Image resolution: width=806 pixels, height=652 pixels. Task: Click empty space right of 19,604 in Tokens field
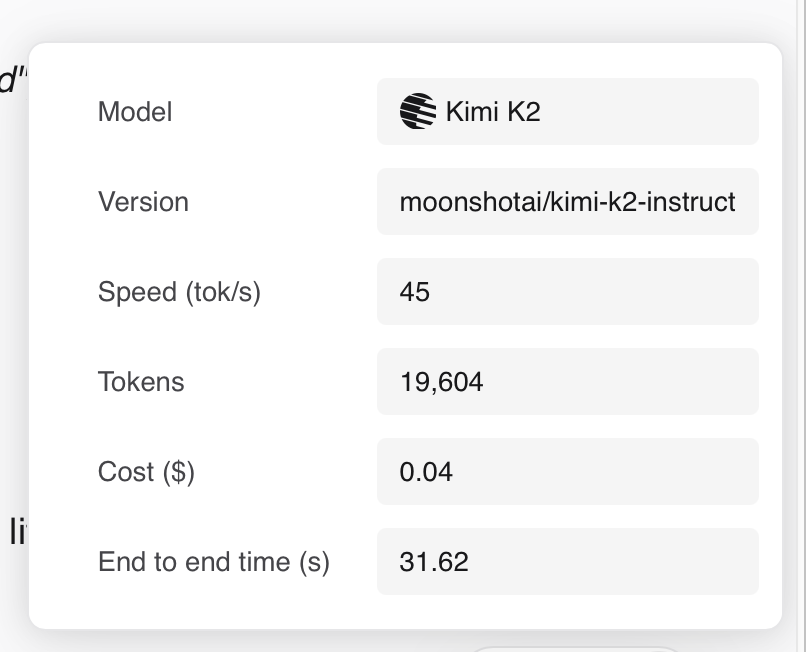[x=620, y=382]
